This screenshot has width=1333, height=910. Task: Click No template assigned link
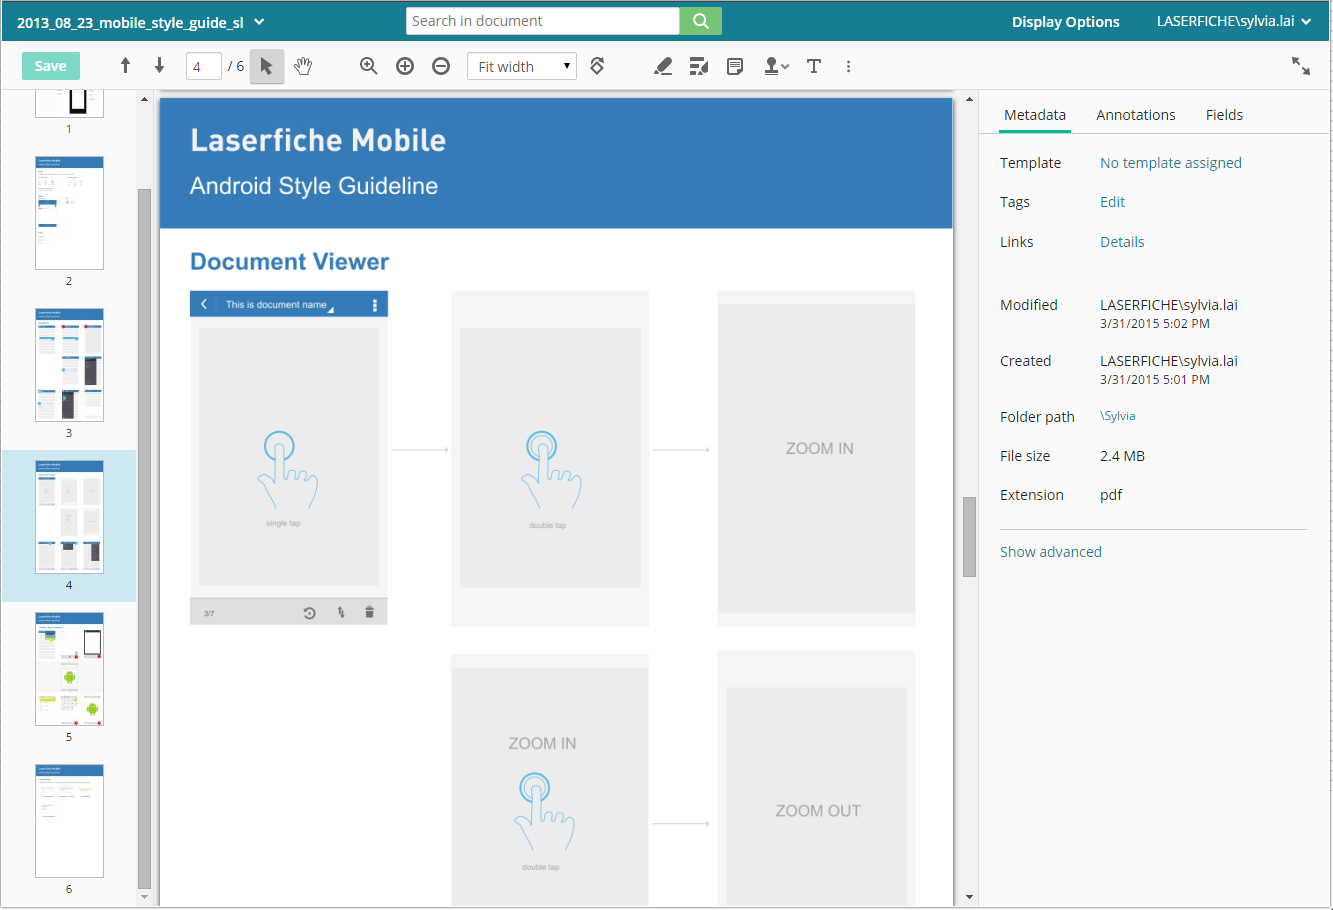click(x=1171, y=163)
